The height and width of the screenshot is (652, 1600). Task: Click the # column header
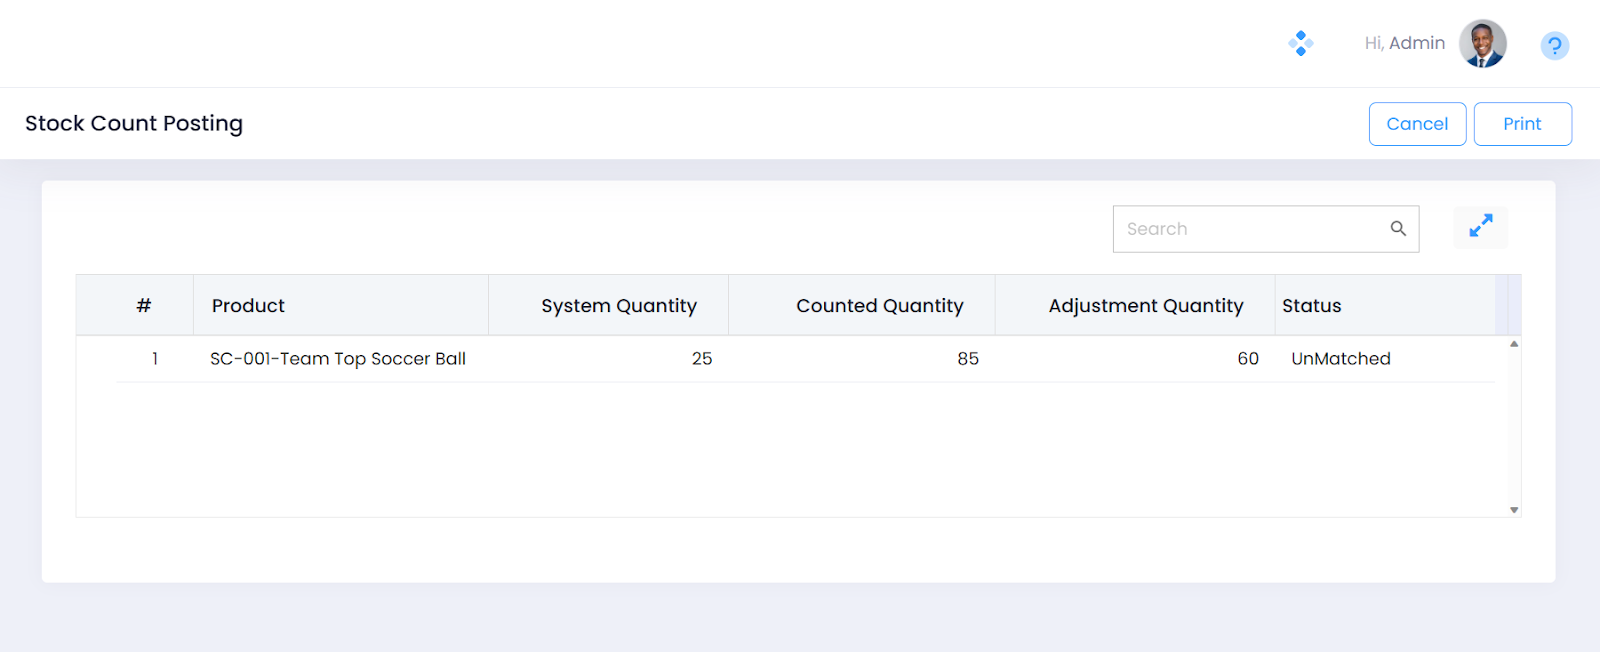(x=144, y=306)
